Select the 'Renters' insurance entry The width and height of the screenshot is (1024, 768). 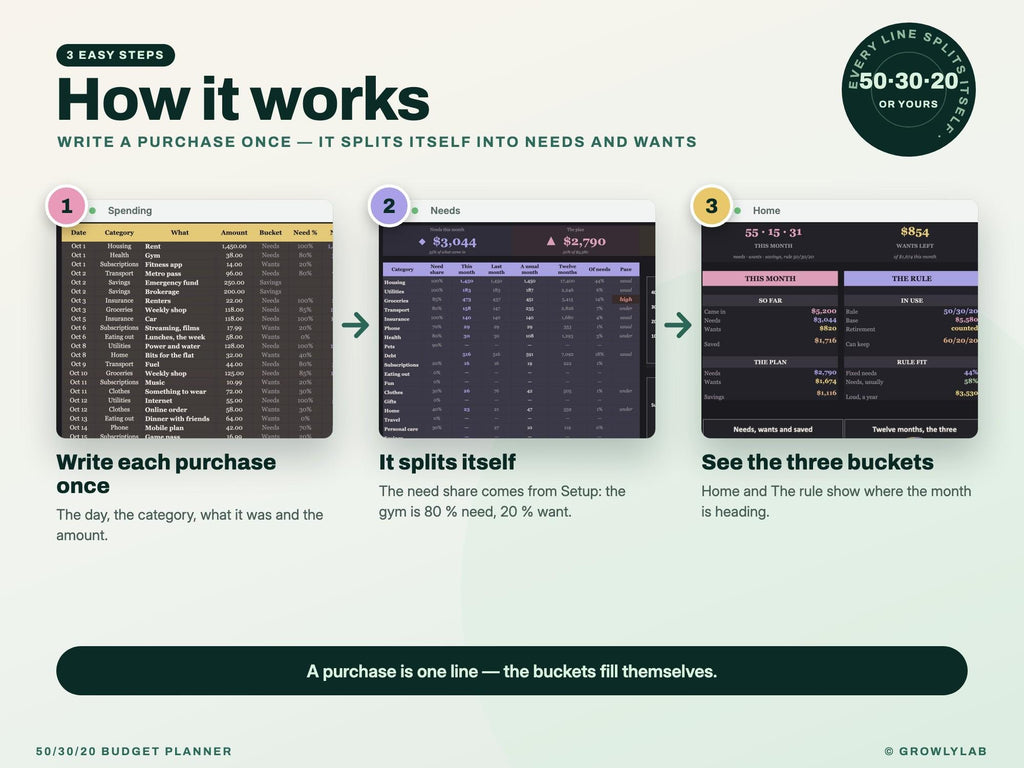click(157, 301)
